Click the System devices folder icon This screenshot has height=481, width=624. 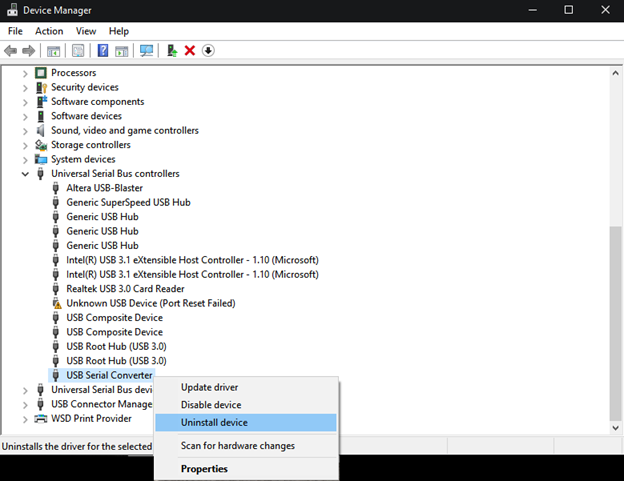tap(41, 160)
